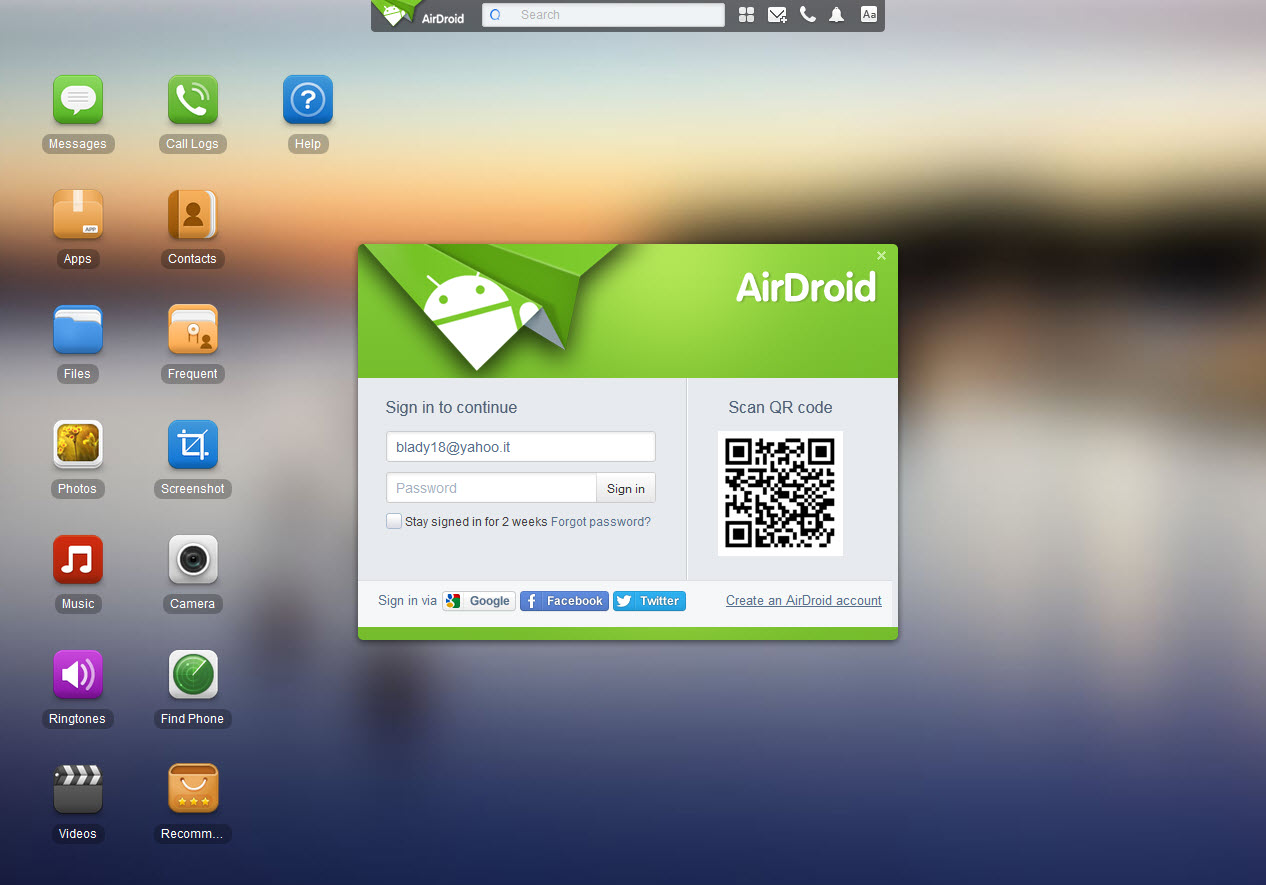
Task: Click the Sign in button
Action: 626,488
